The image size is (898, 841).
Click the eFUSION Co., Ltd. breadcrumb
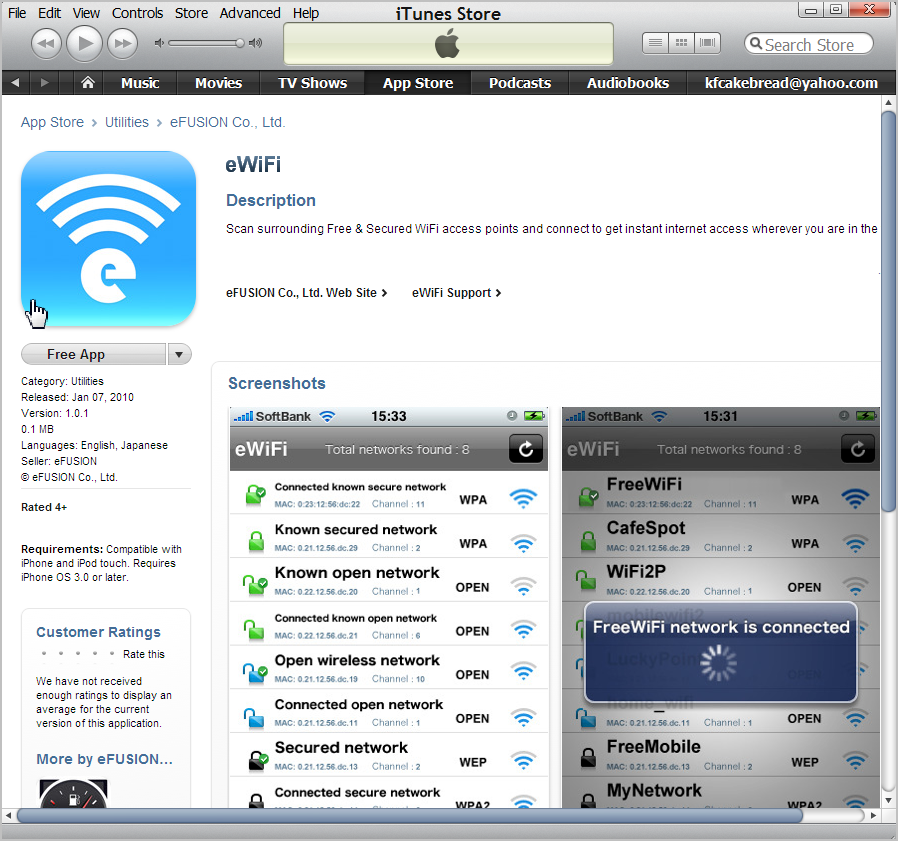click(227, 122)
